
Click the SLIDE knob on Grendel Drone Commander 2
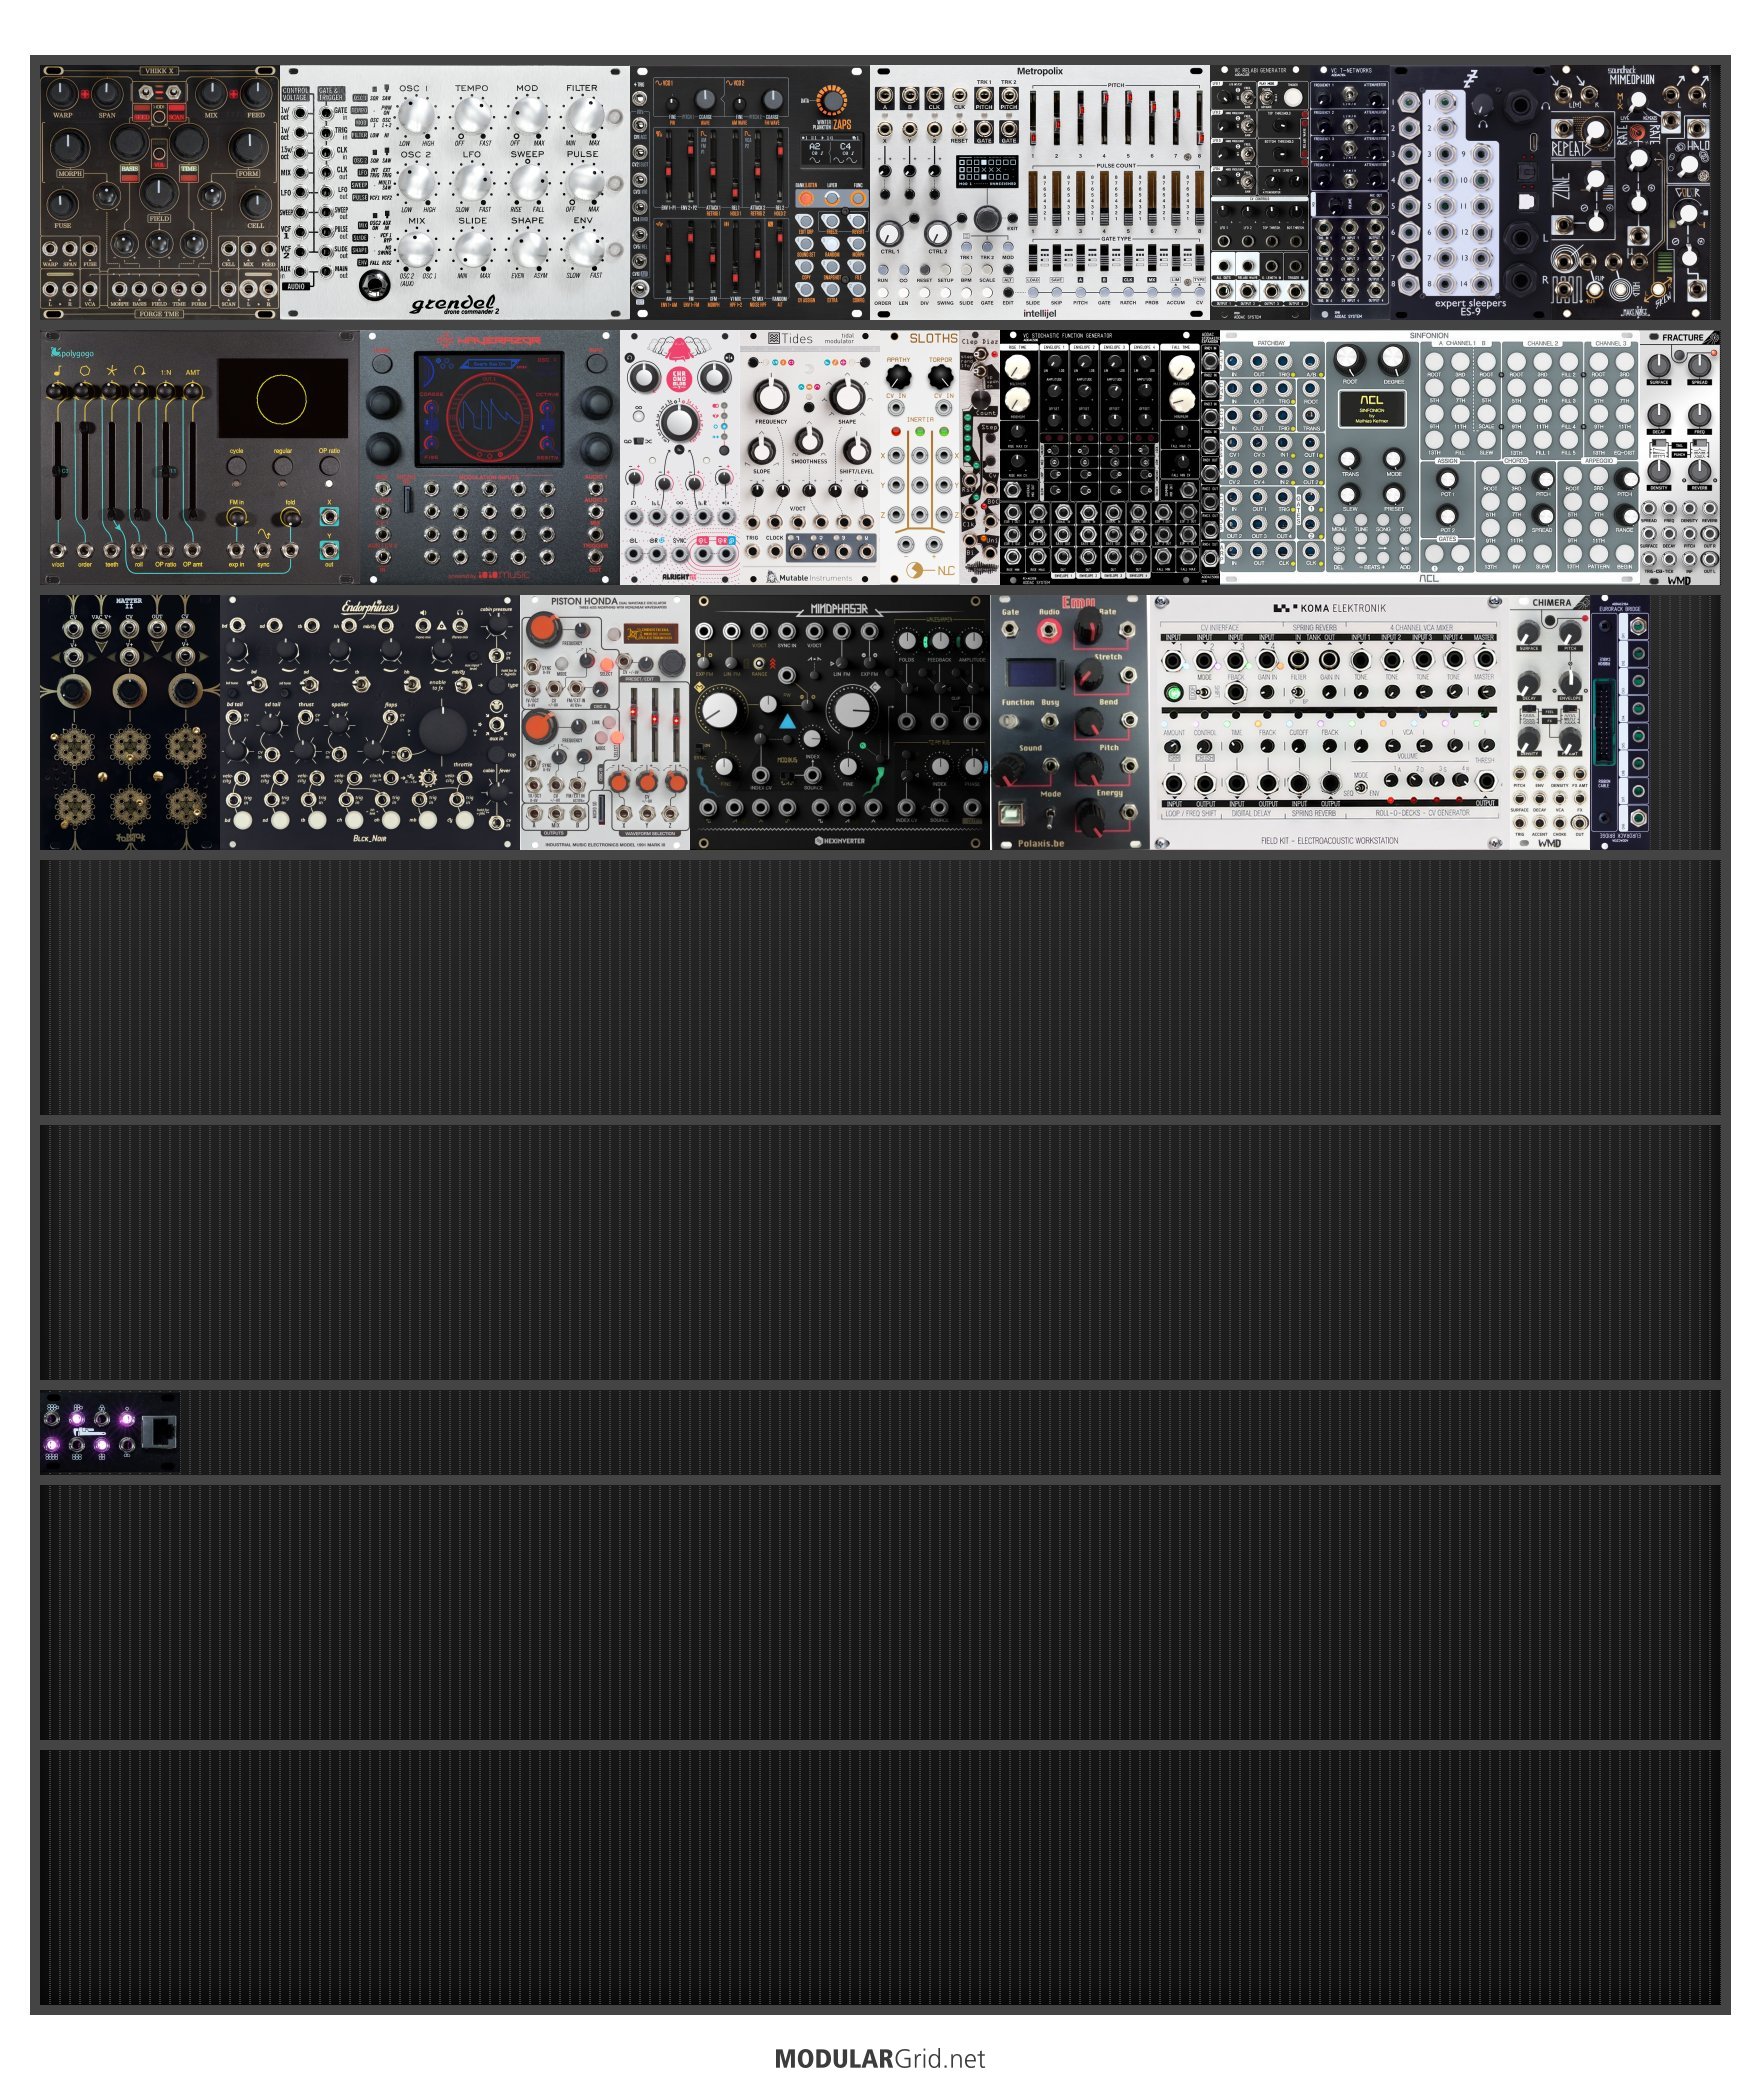coord(472,248)
